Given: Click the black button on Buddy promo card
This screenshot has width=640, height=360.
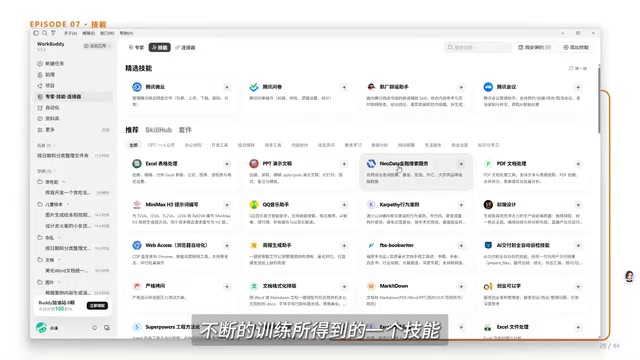Looking at the screenshot, I should pos(97,305).
